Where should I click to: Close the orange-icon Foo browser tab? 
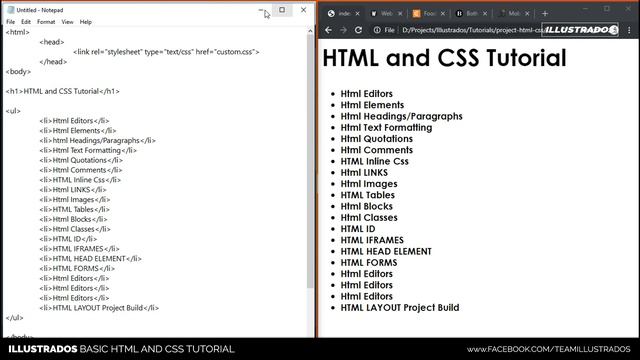click(442, 13)
